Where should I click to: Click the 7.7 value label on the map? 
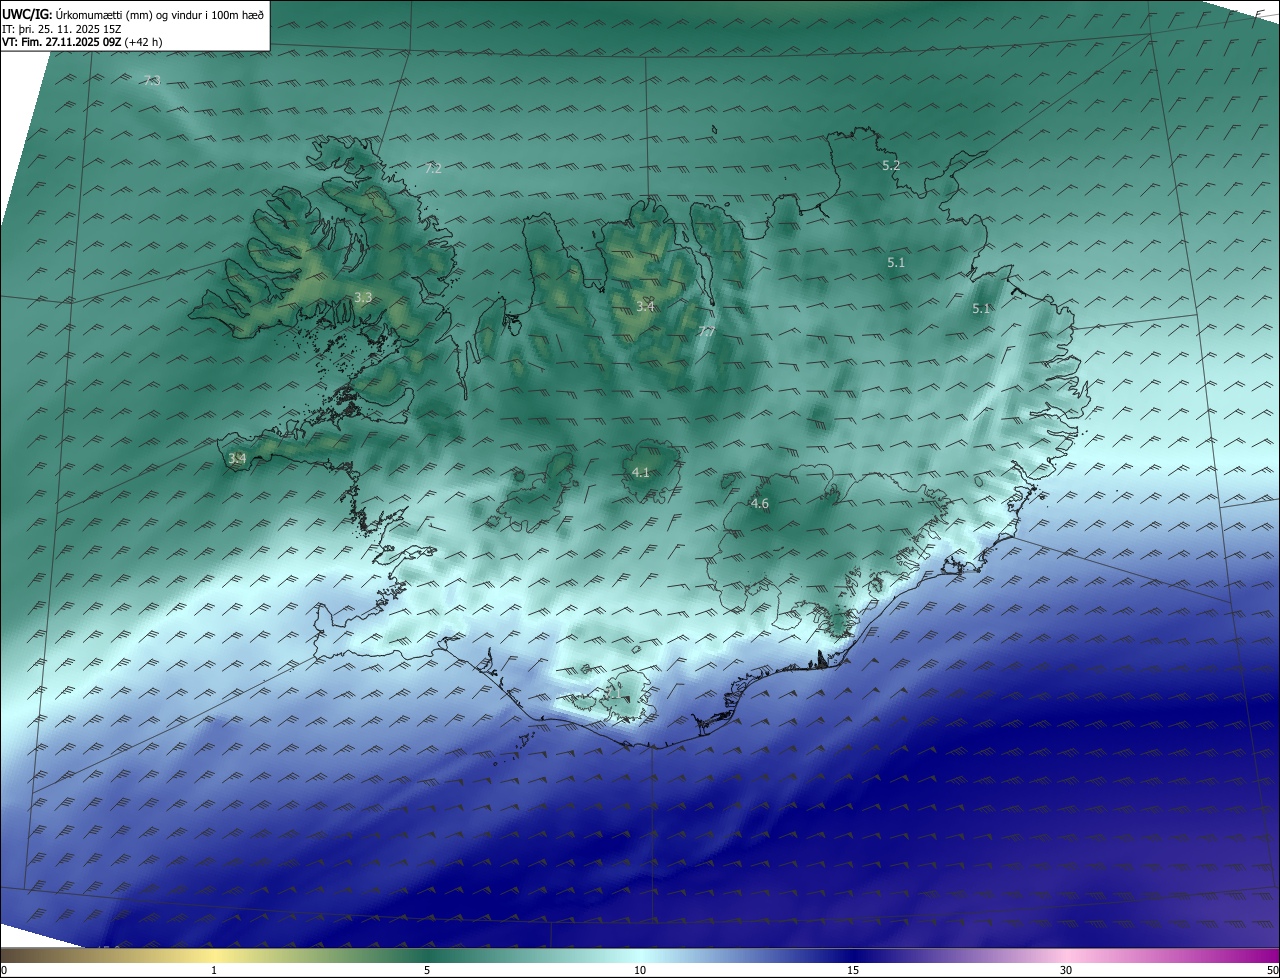(x=706, y=332)
